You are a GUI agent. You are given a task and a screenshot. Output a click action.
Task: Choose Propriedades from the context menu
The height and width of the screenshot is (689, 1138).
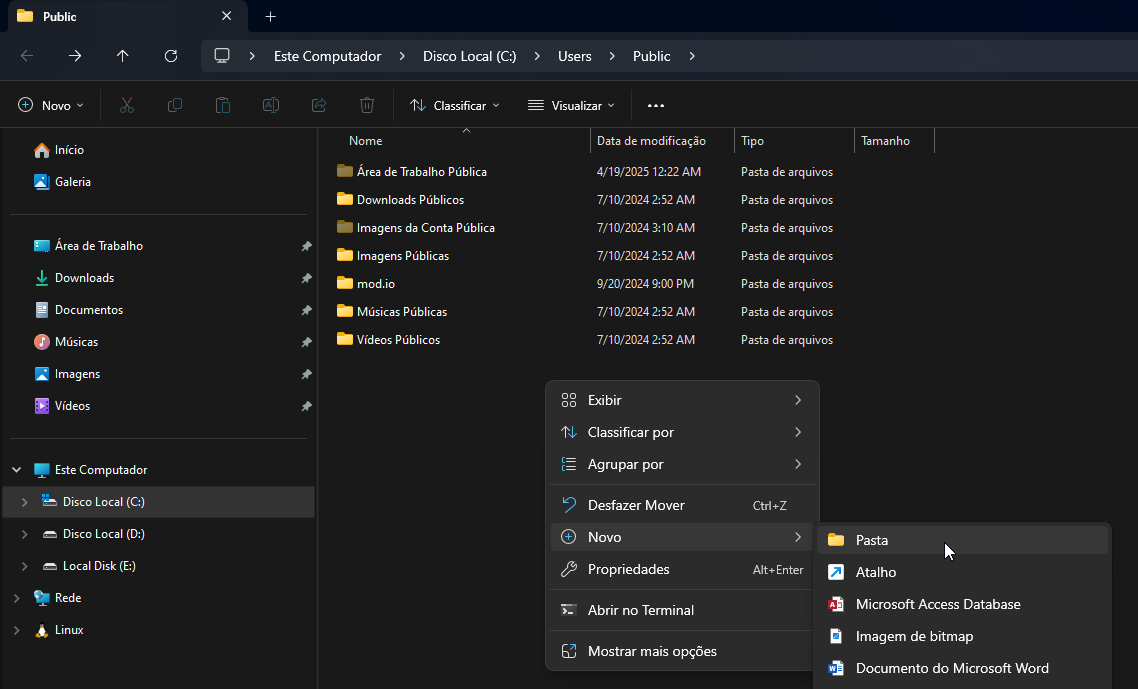628,569
